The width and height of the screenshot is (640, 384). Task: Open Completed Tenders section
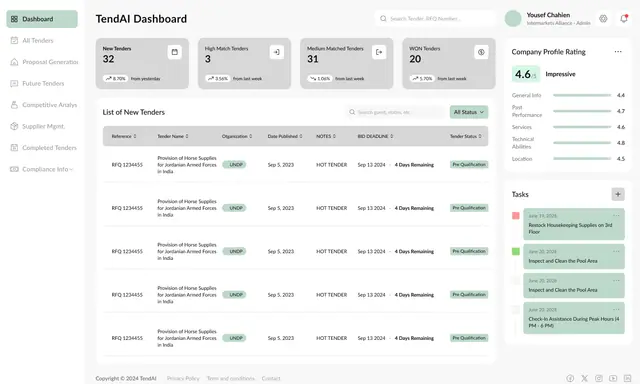tap(49, 148)
